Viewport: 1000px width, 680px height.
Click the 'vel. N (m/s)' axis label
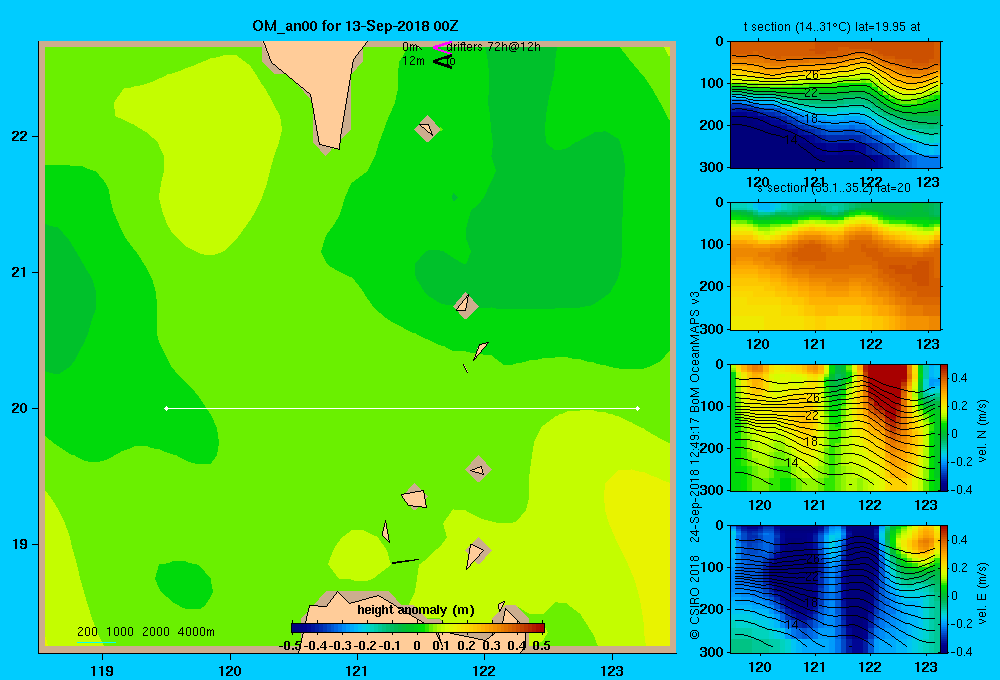click(x=982, y=431)
